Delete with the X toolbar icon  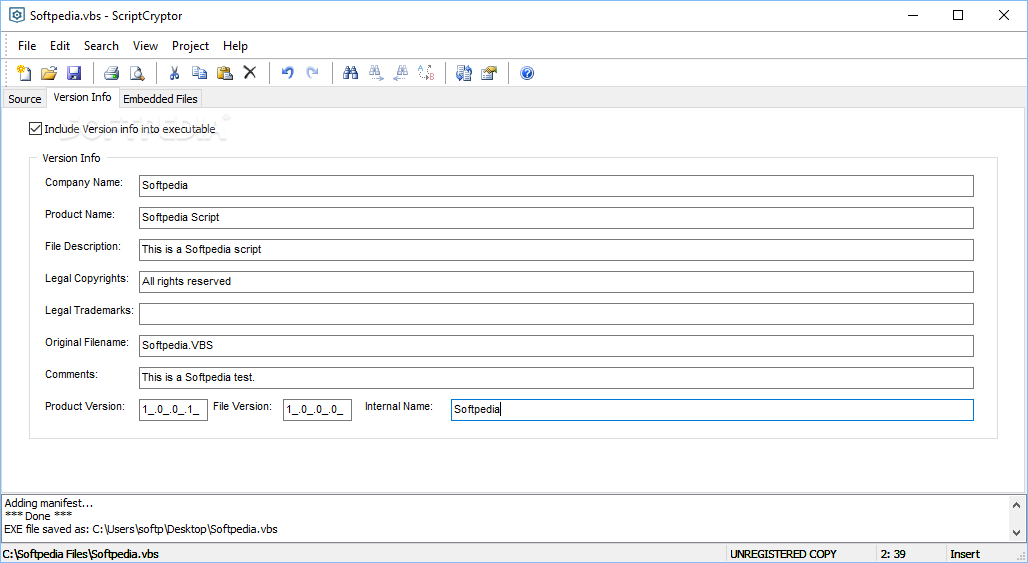coord(250,73)
